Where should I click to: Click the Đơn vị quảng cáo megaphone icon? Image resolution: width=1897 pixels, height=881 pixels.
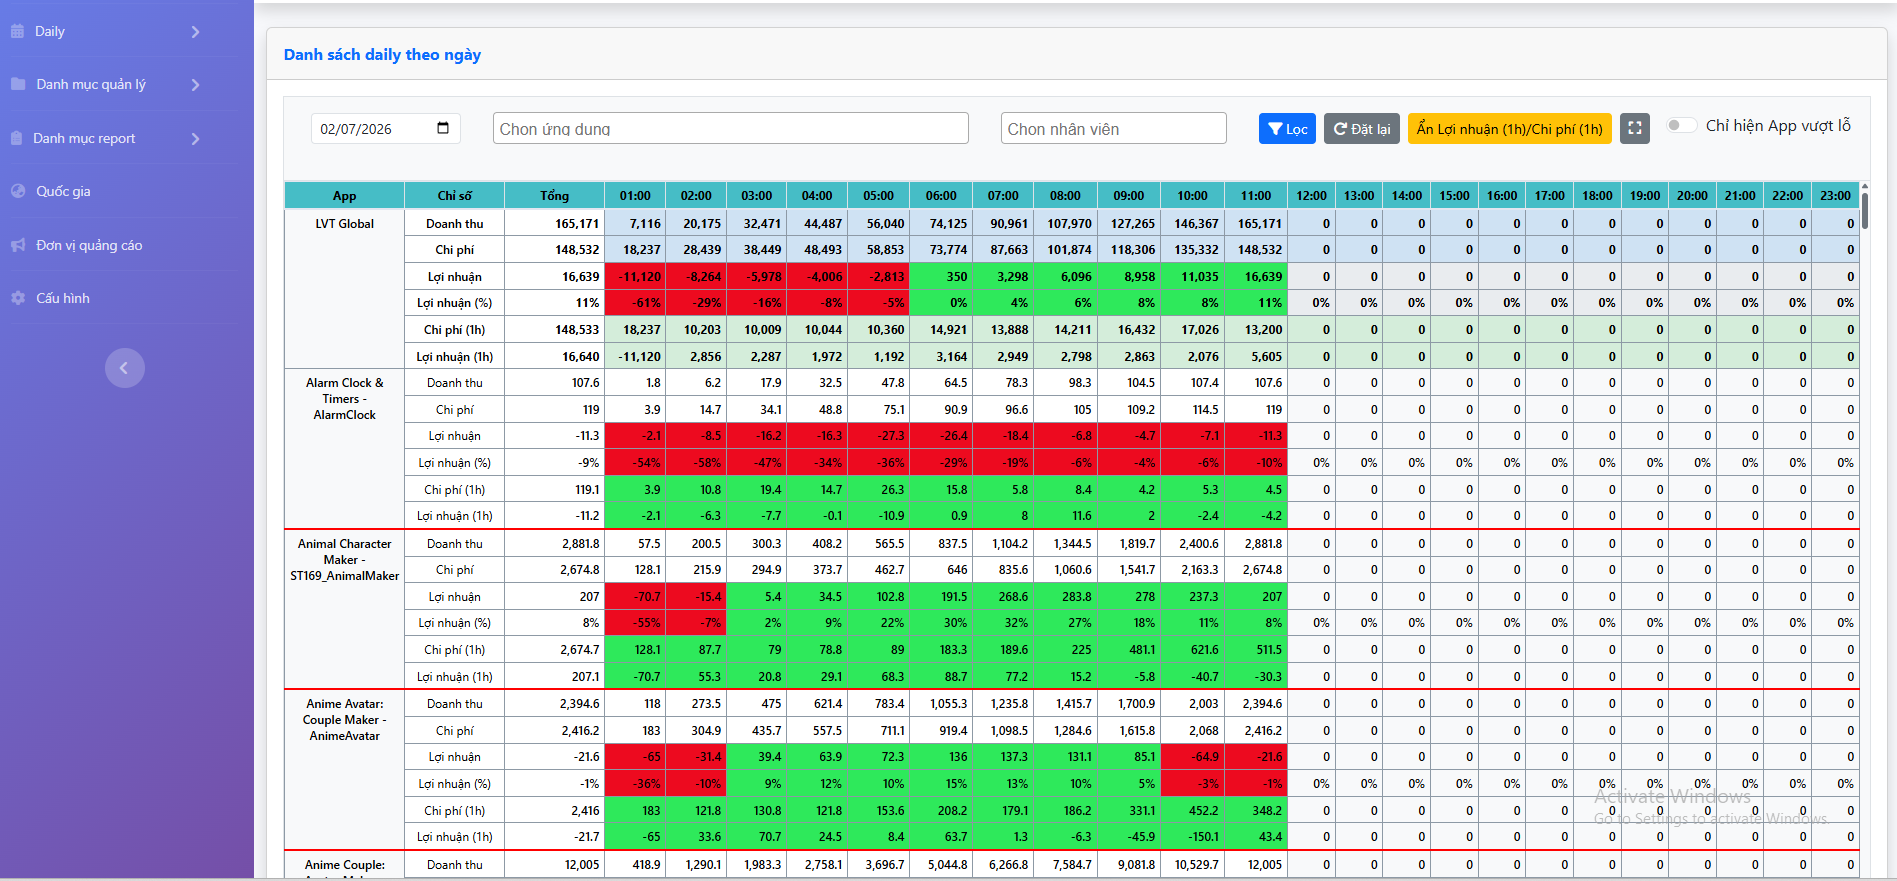click(18, 245)
